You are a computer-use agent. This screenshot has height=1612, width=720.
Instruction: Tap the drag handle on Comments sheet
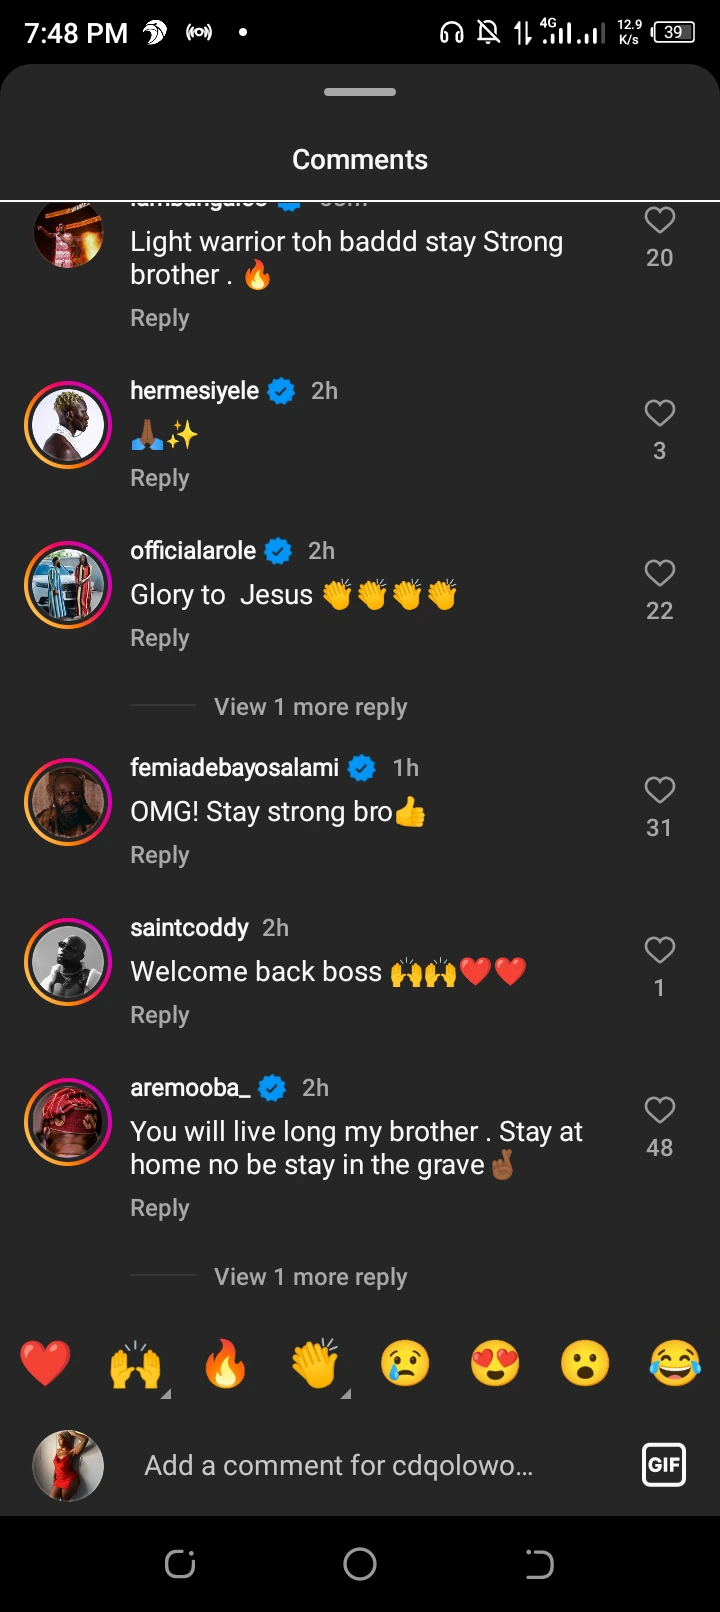[x=360, y=92]
